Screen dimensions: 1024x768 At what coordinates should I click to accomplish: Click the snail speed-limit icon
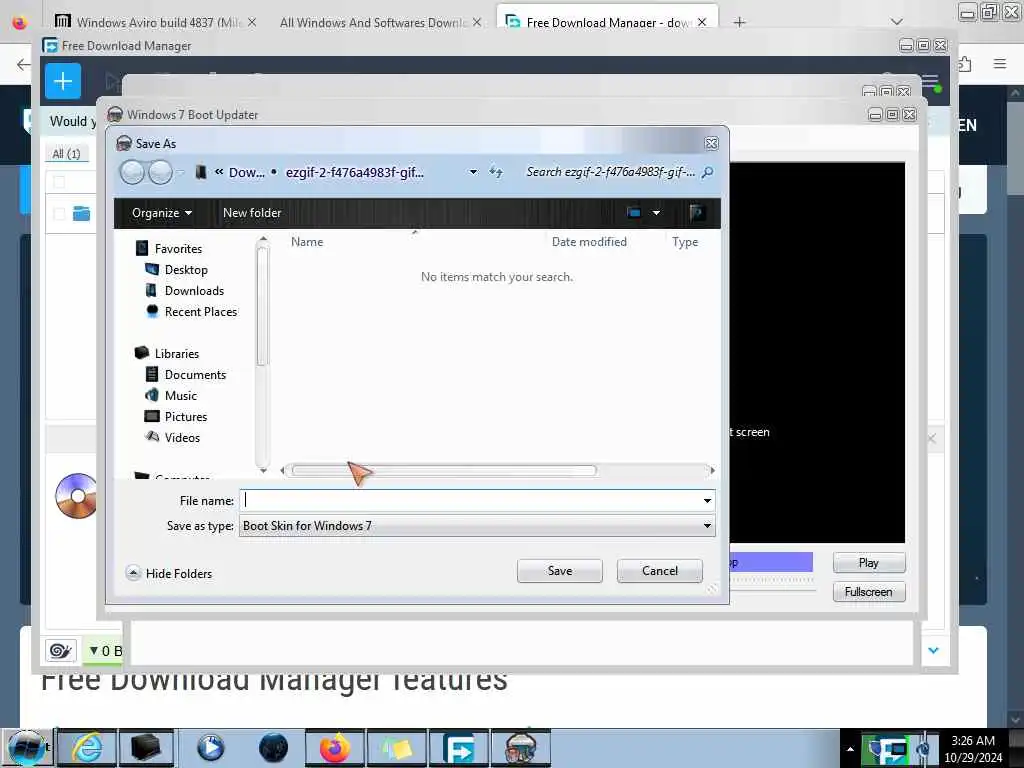pyautogui.click(x=61, y=650)
